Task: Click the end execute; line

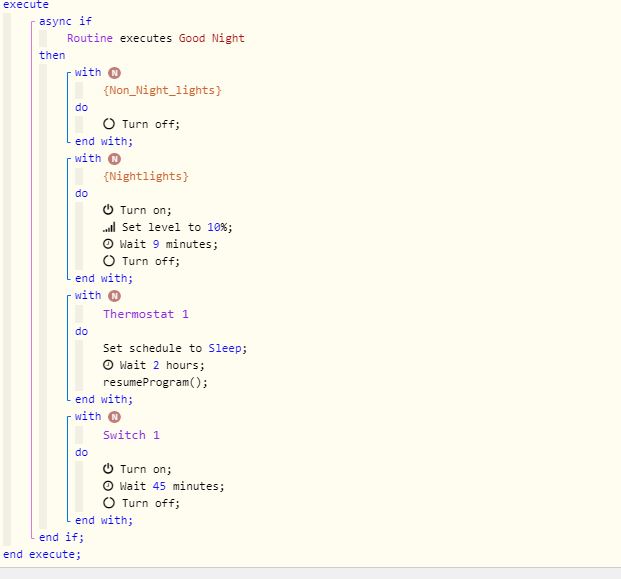Action: [42, 554]
